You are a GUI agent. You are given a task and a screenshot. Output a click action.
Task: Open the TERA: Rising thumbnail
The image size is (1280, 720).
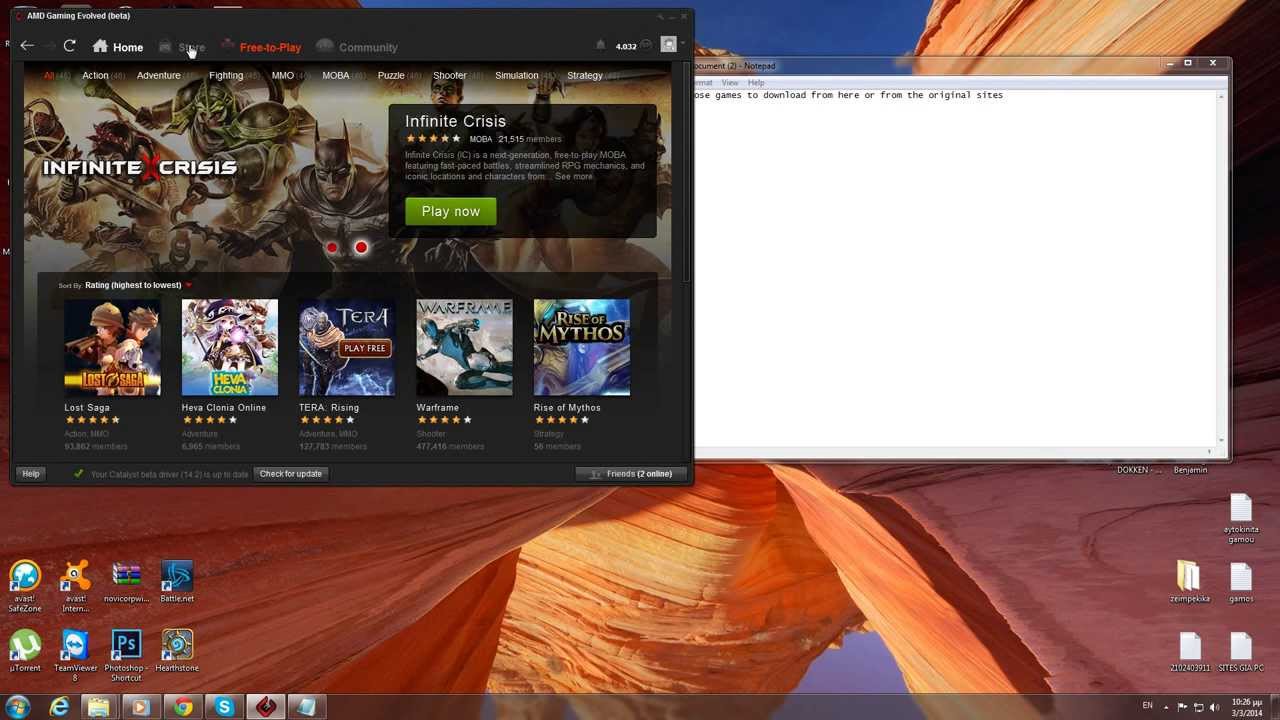click(x=347, y=348)
